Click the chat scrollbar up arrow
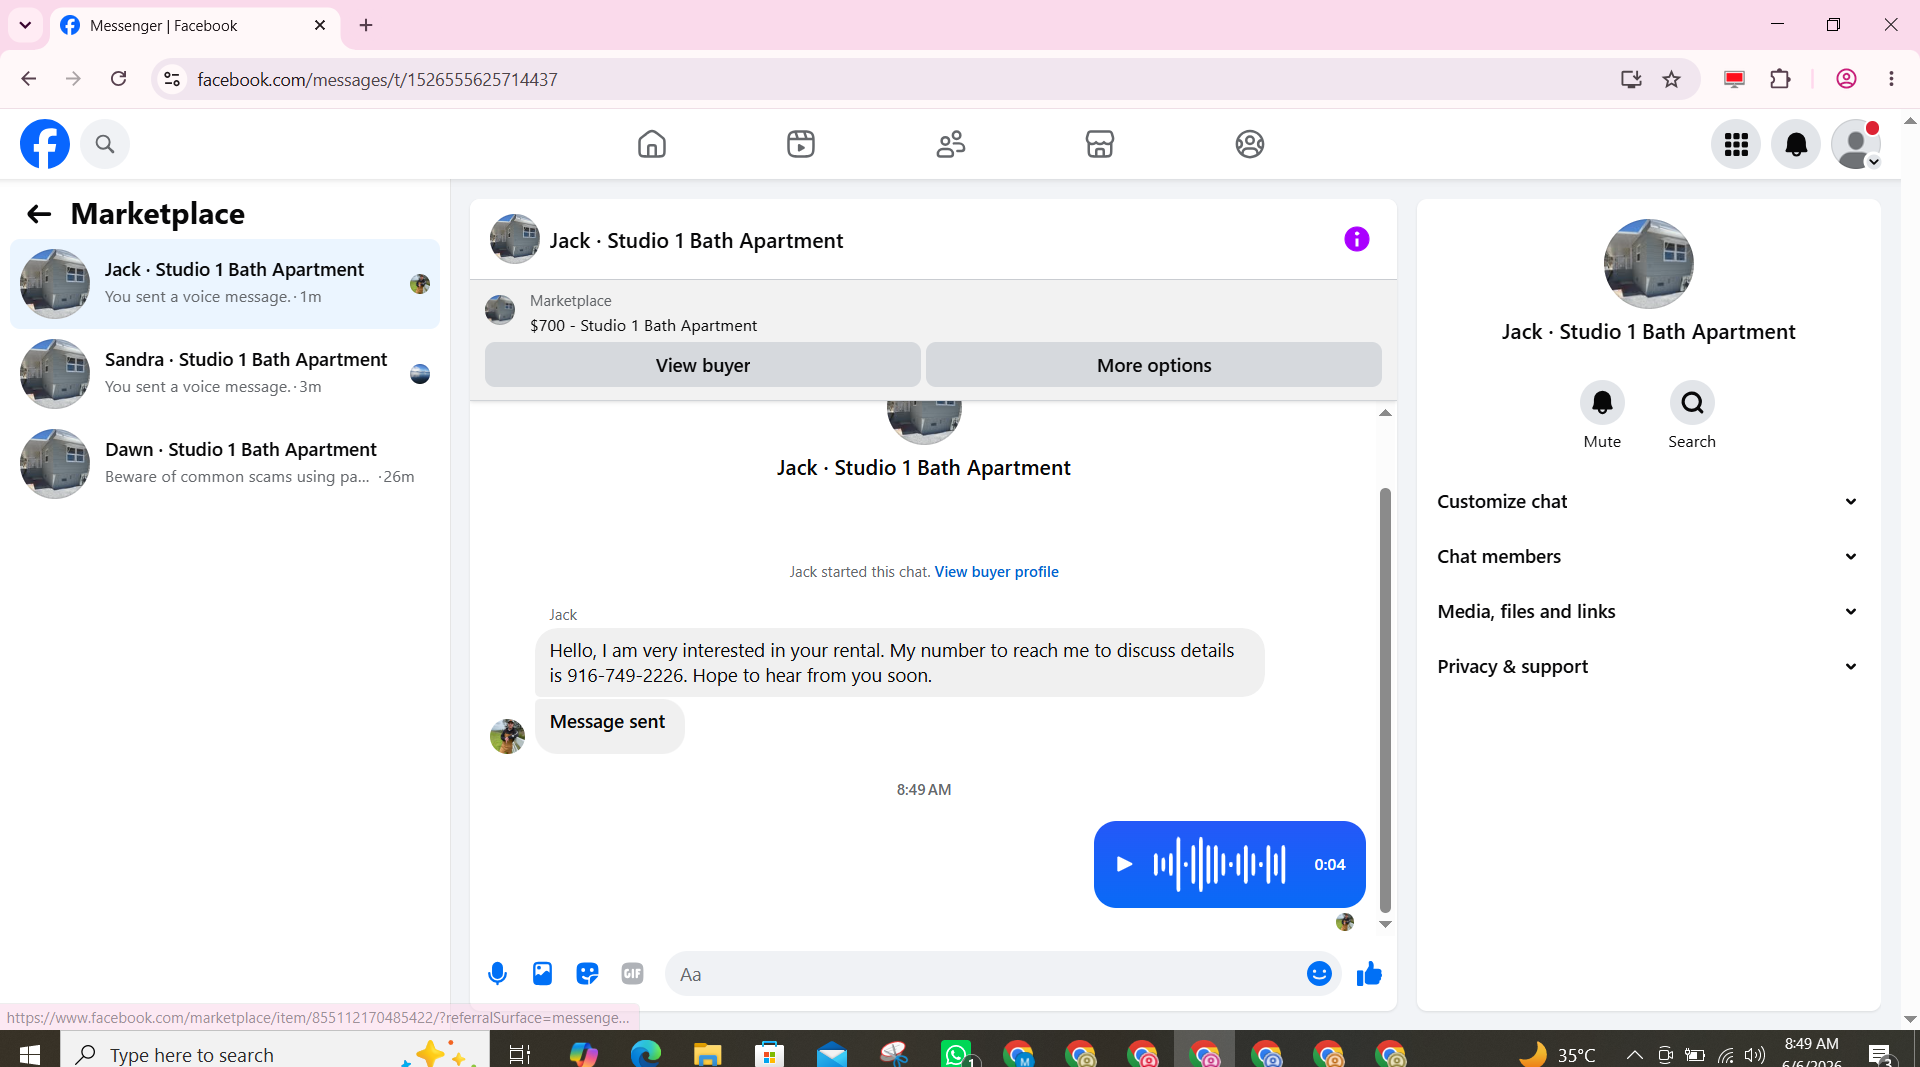The width and height of the screenshot is (1920, 1067). (1385, 413)
